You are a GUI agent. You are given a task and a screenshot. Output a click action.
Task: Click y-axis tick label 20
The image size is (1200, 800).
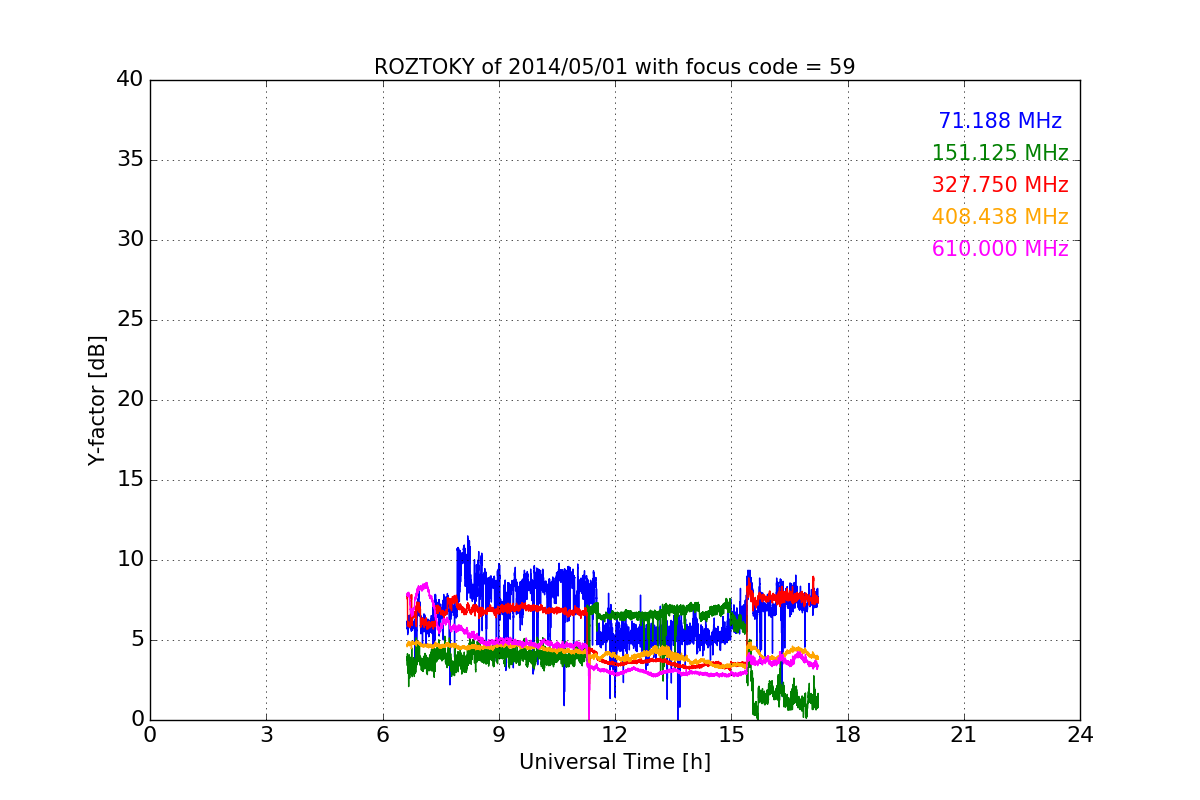click(130, 400)
